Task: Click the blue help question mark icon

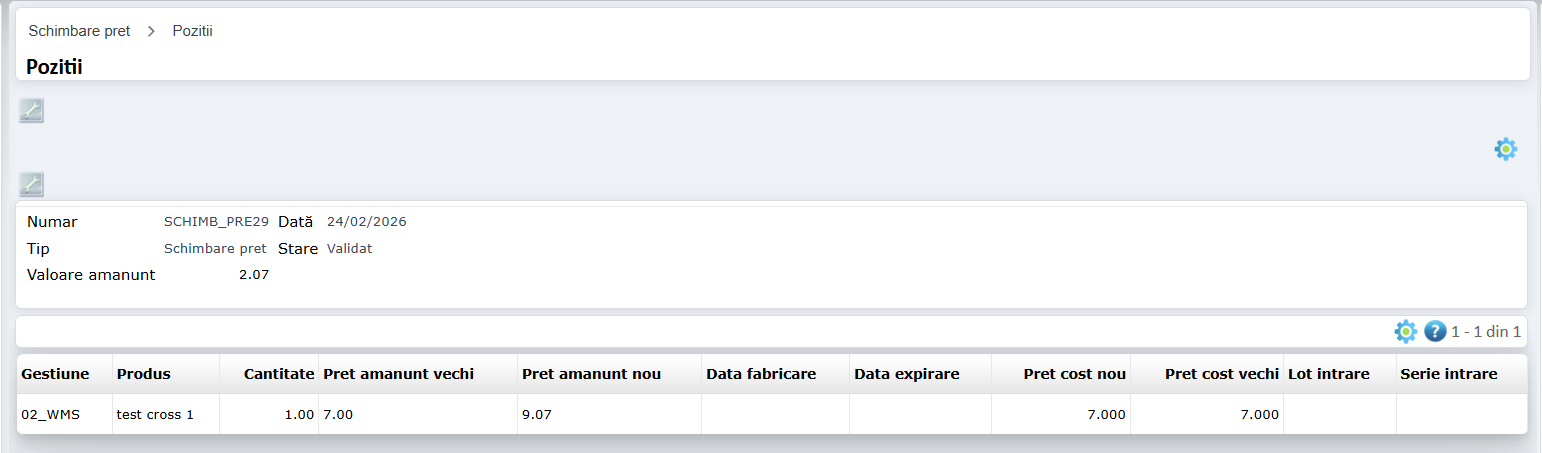Action: (x=1435, y=331)
